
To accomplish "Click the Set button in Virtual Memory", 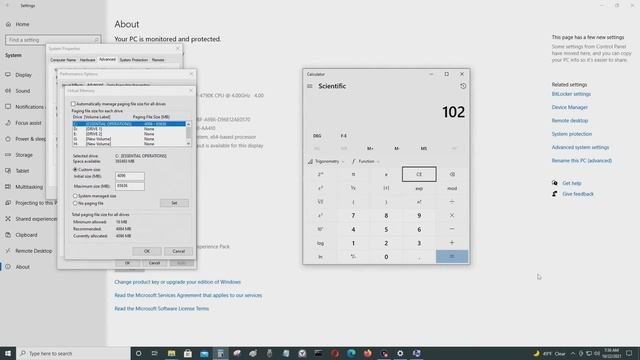I will point(174,203).
